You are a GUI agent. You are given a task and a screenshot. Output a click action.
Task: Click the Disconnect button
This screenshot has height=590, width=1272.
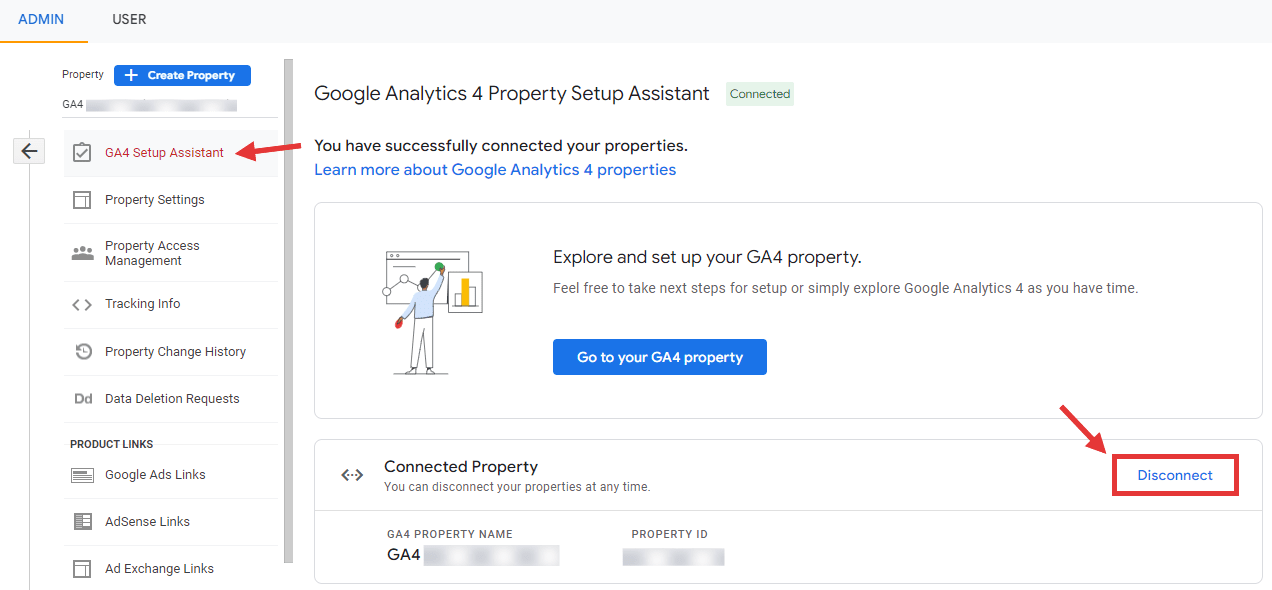(x=1175, y=475)
